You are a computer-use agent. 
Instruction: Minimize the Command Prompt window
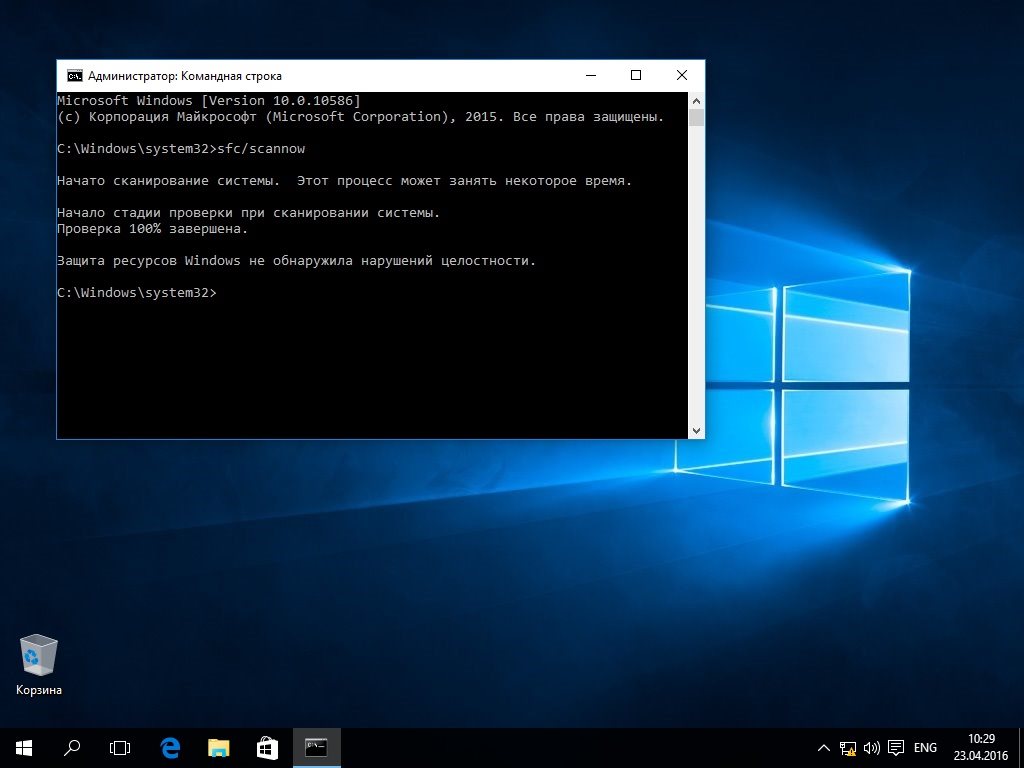(591, 76)
